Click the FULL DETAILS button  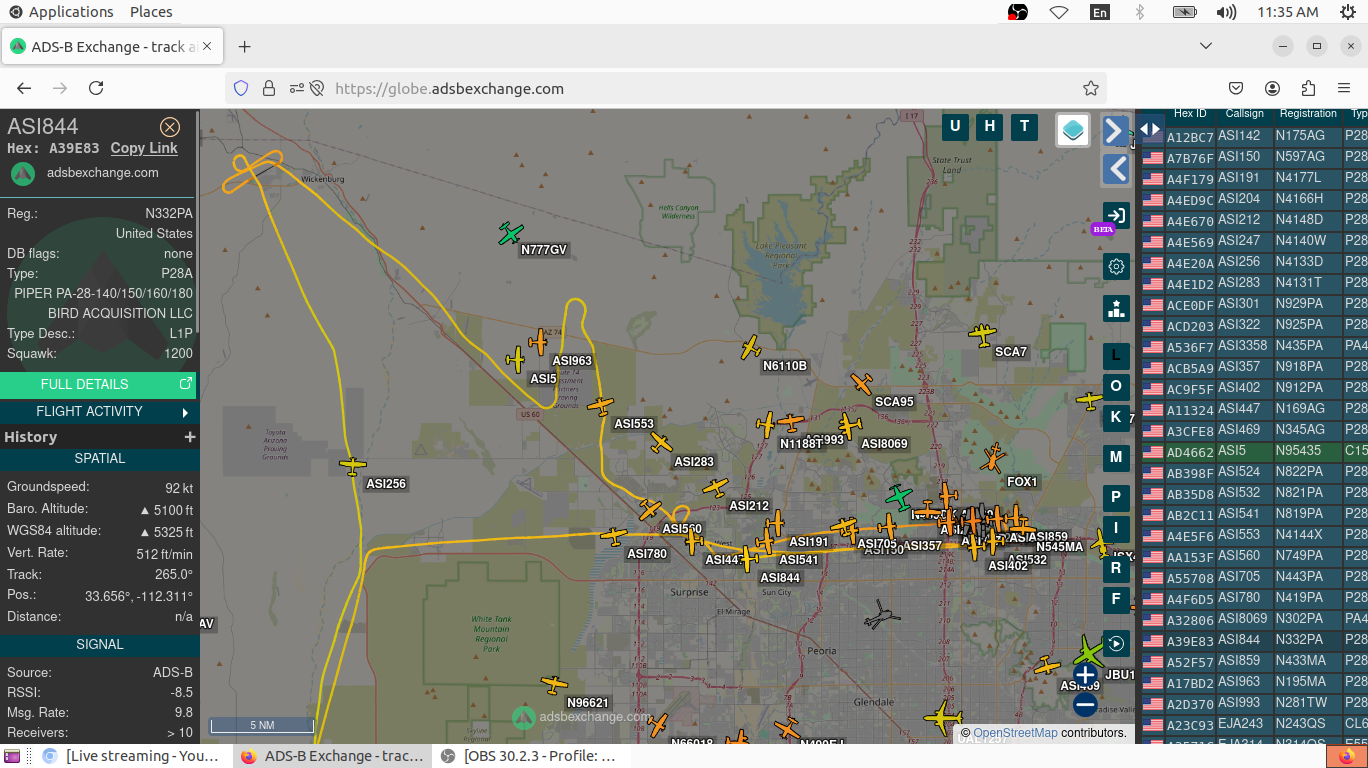pyautogui.click(x=98, y=384)
